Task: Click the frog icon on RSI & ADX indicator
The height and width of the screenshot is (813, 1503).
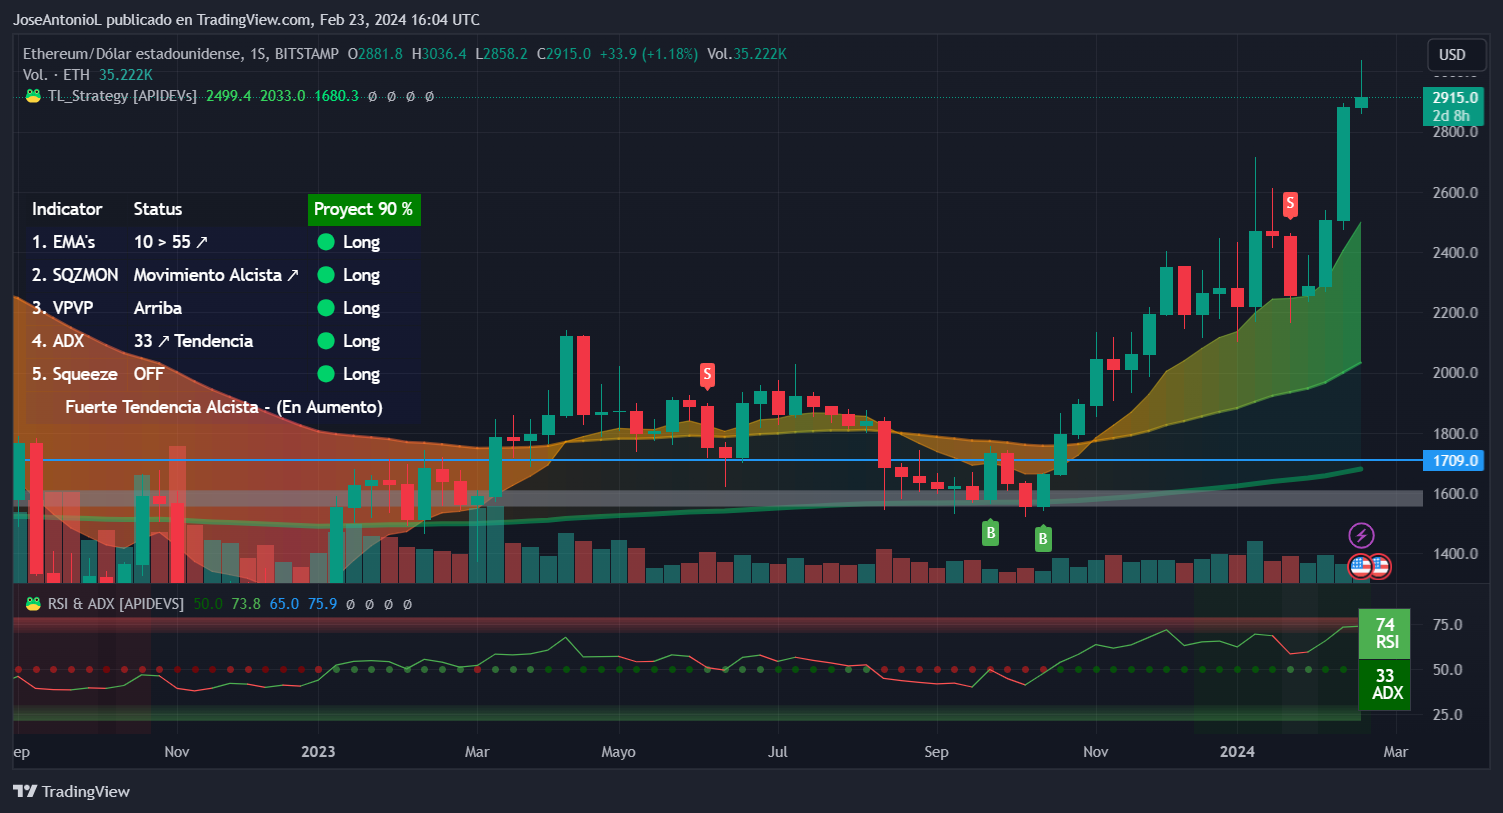Action: pos(32,603)
